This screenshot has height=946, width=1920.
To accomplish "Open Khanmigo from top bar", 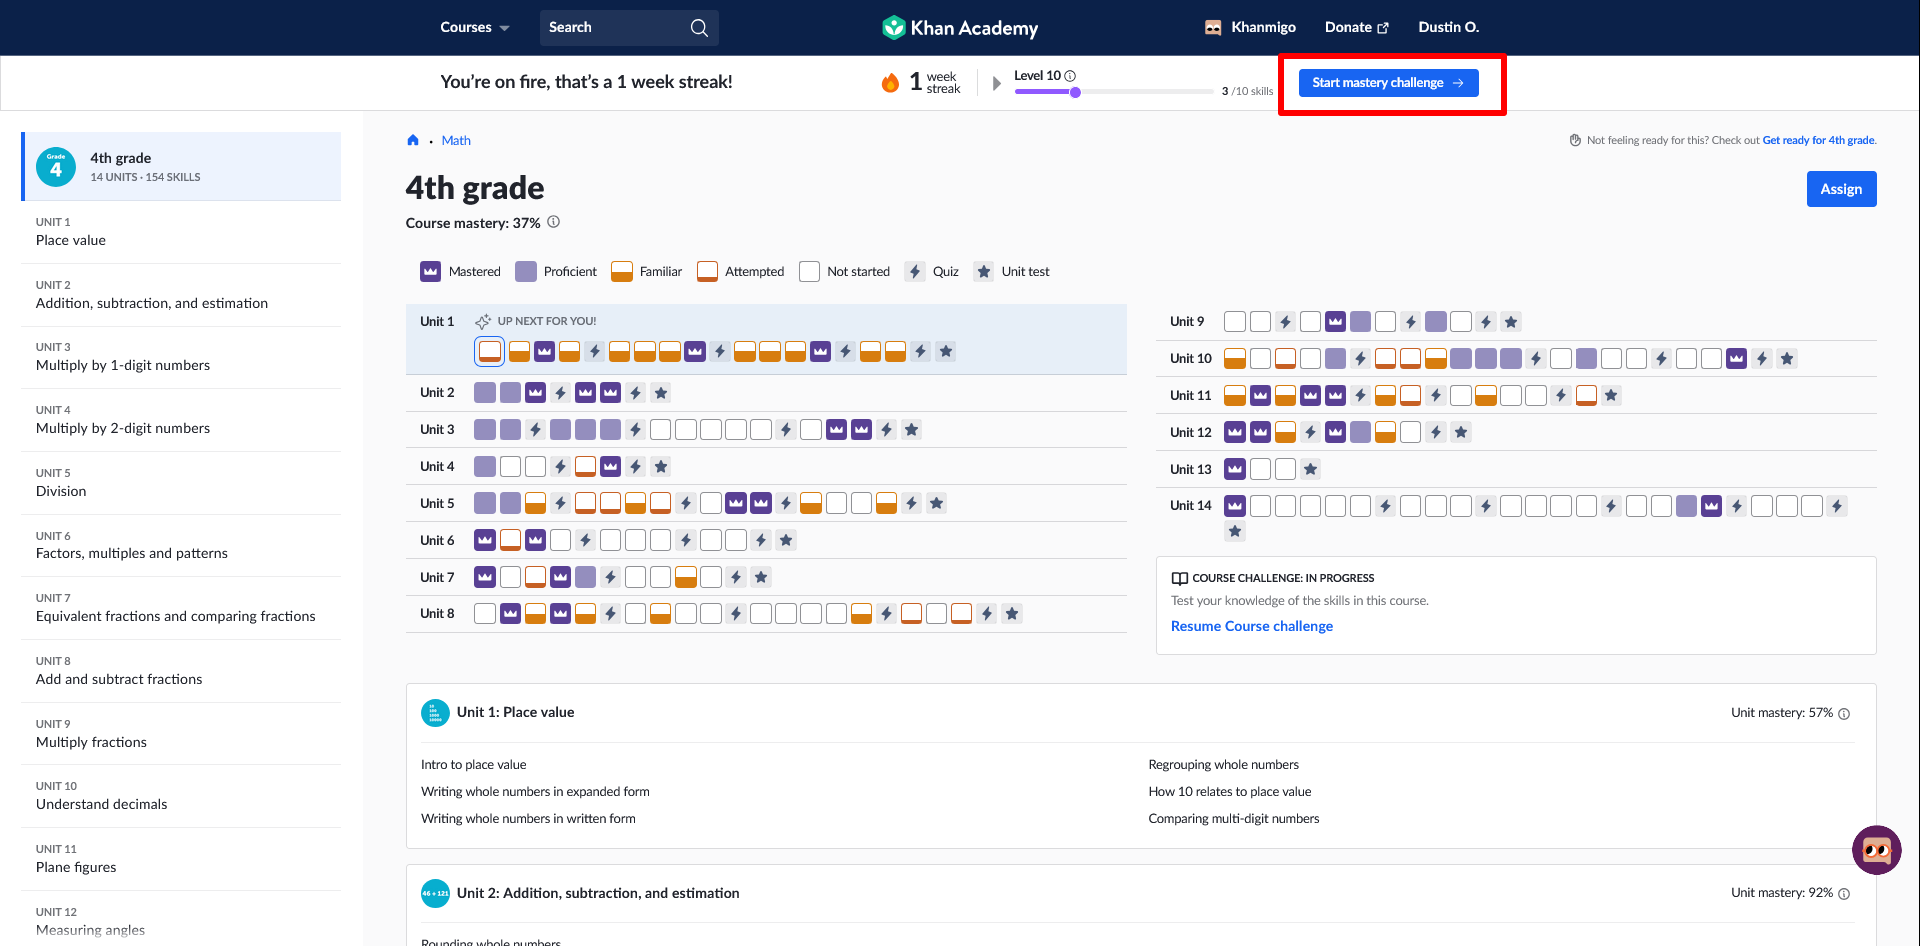I will pyautogui.click(x=1250, y=27).
